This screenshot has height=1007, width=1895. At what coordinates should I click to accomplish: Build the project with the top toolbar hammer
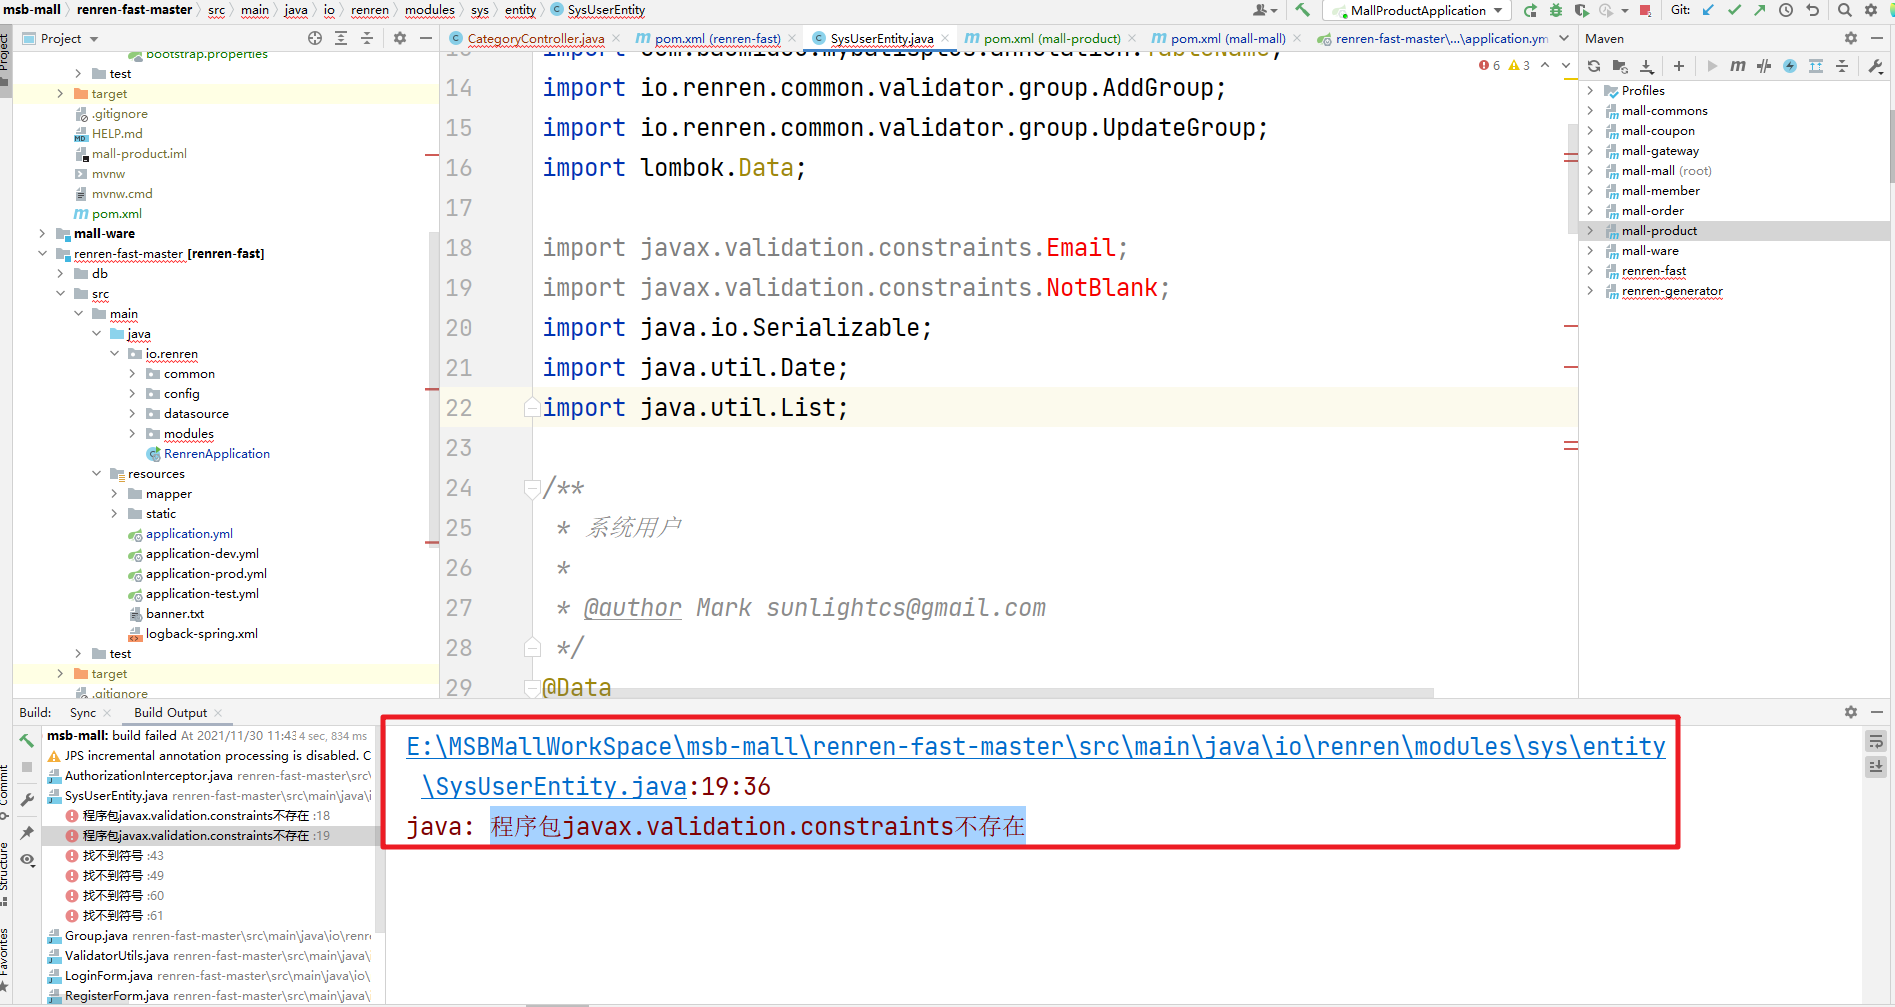tap(1302, 10)
